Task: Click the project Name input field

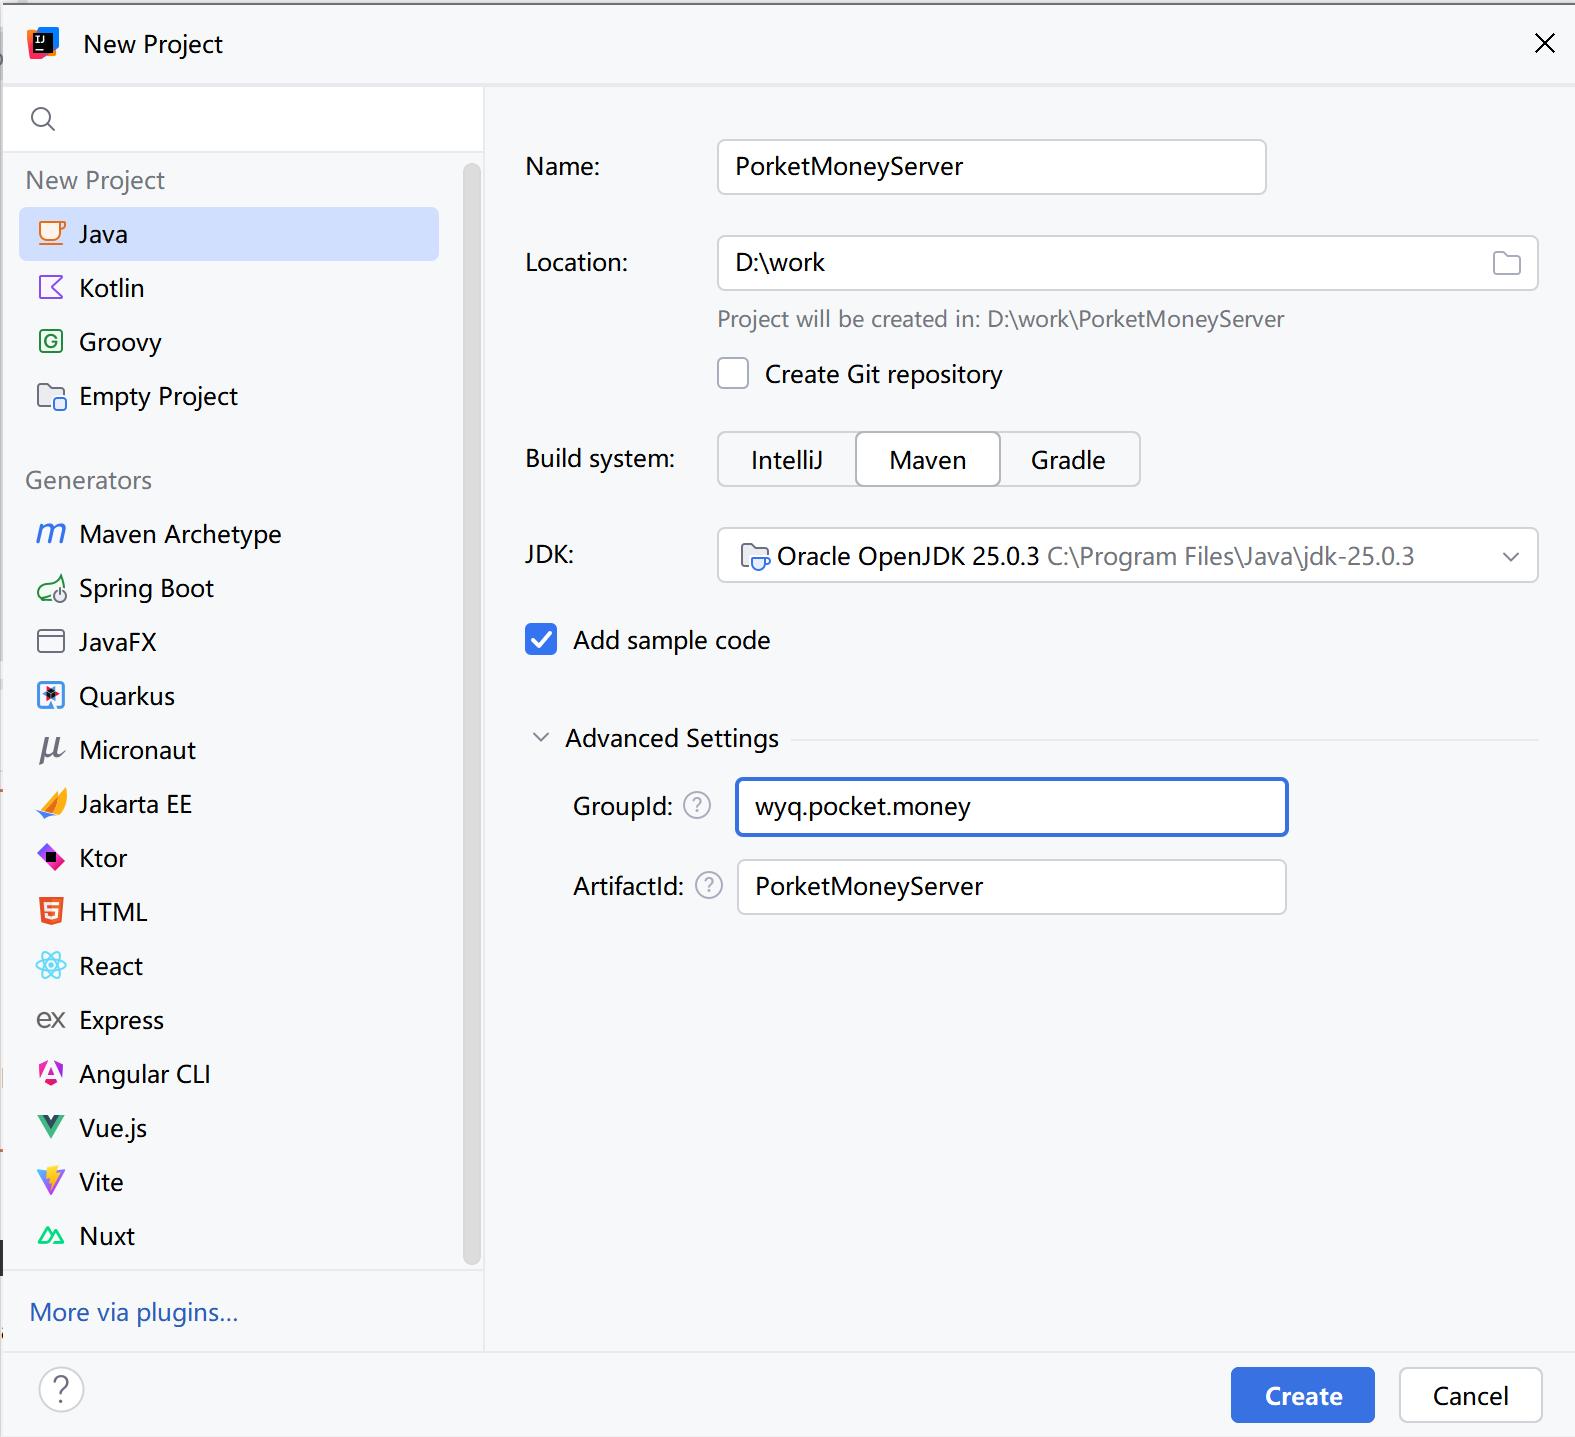Action: tap(991, 167)
